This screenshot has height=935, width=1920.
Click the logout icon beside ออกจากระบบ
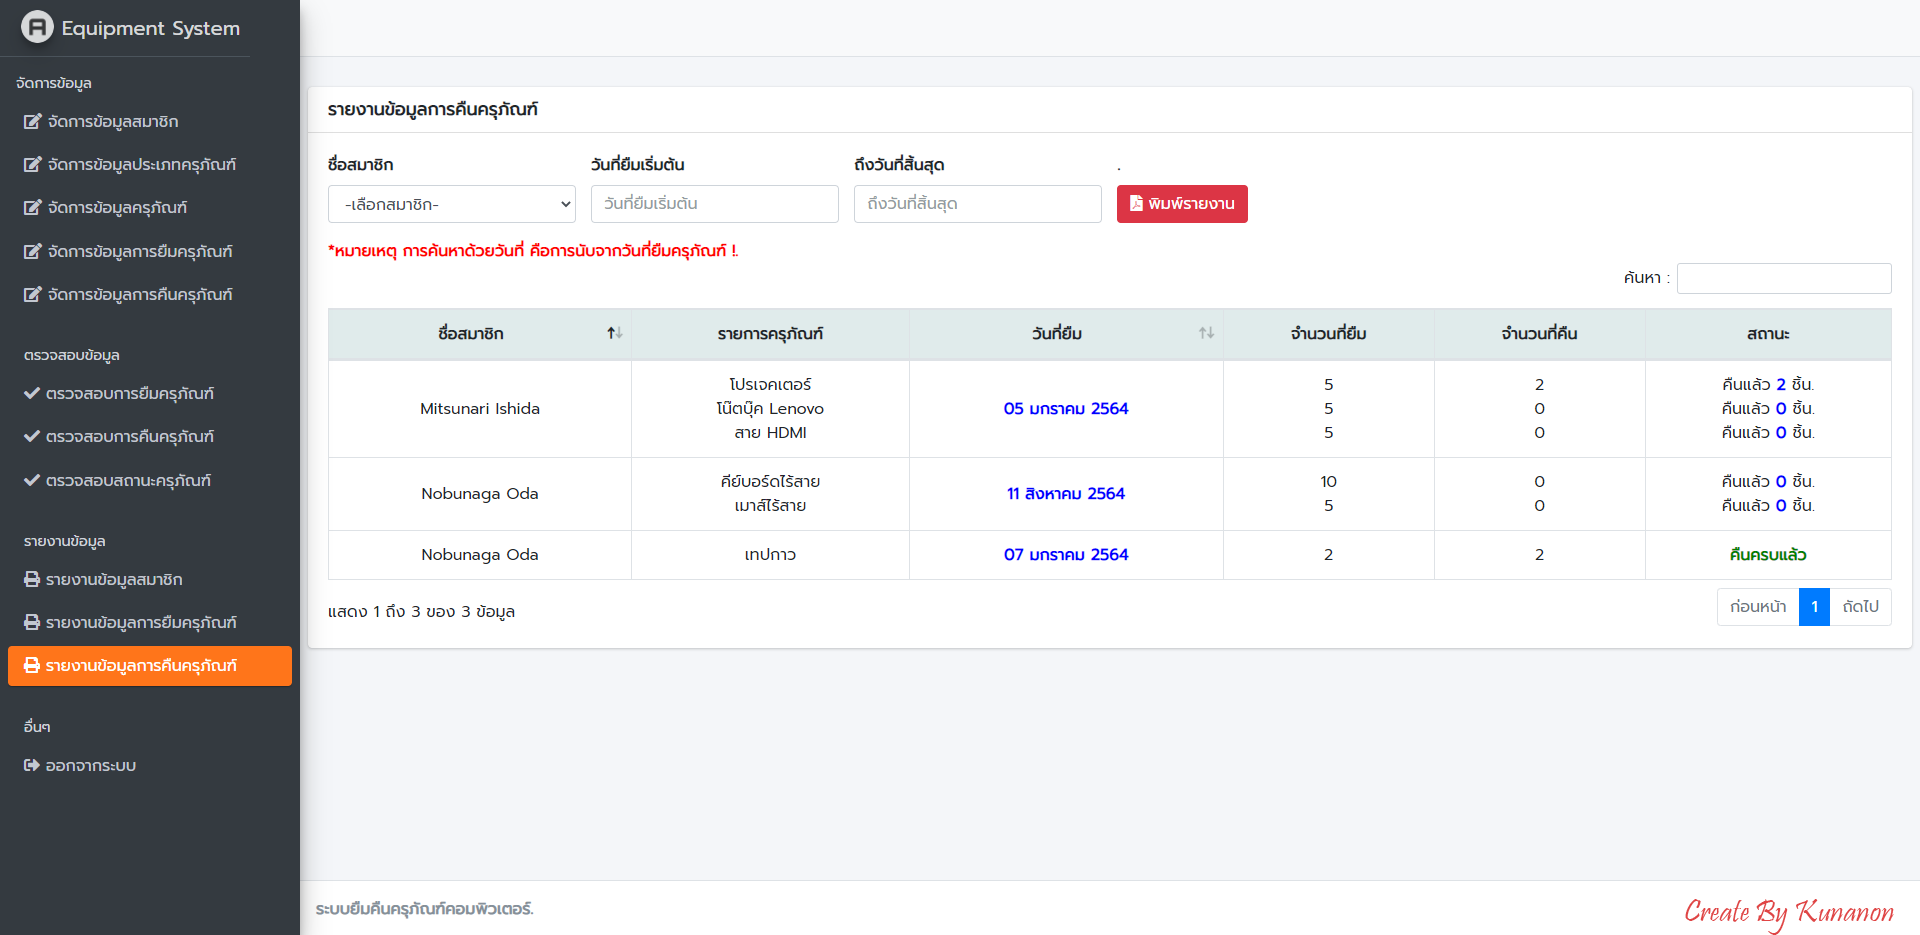(32, 766)
